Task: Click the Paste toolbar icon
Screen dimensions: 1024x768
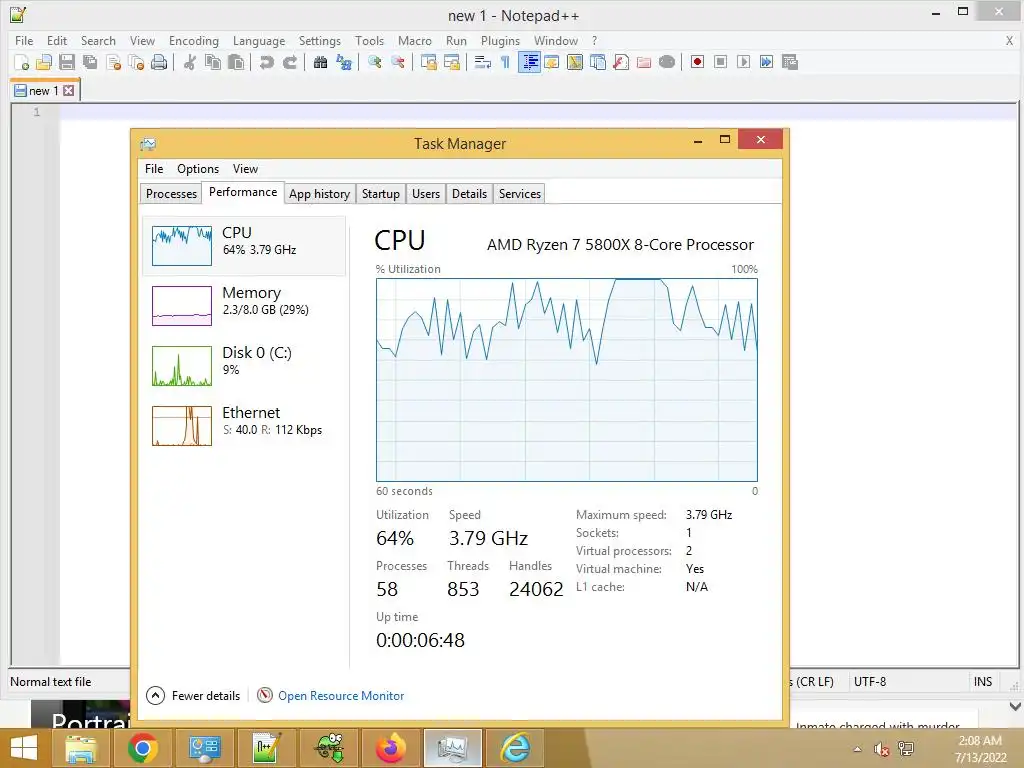Action: [236, 62]
